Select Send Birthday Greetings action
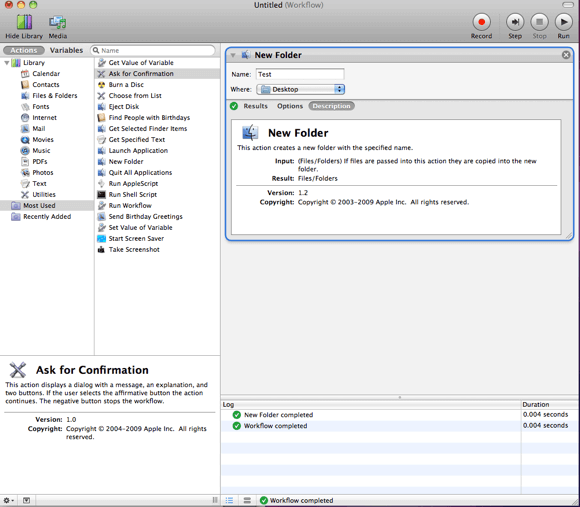The width and height of the screenshot is (580, 507). (x=145, y=217)
